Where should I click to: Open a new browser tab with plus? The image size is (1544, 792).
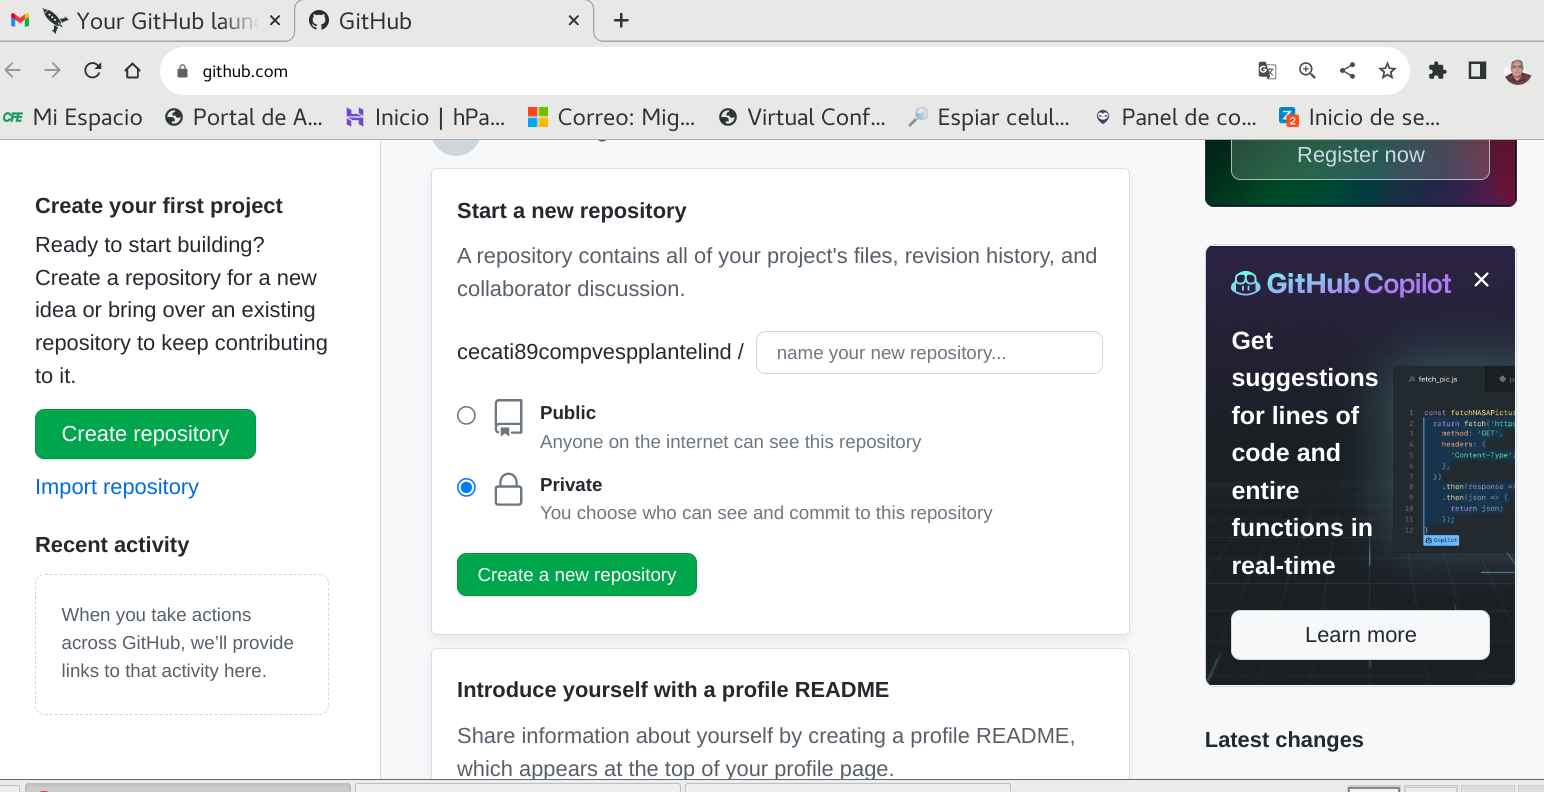(x=621, y=21)
